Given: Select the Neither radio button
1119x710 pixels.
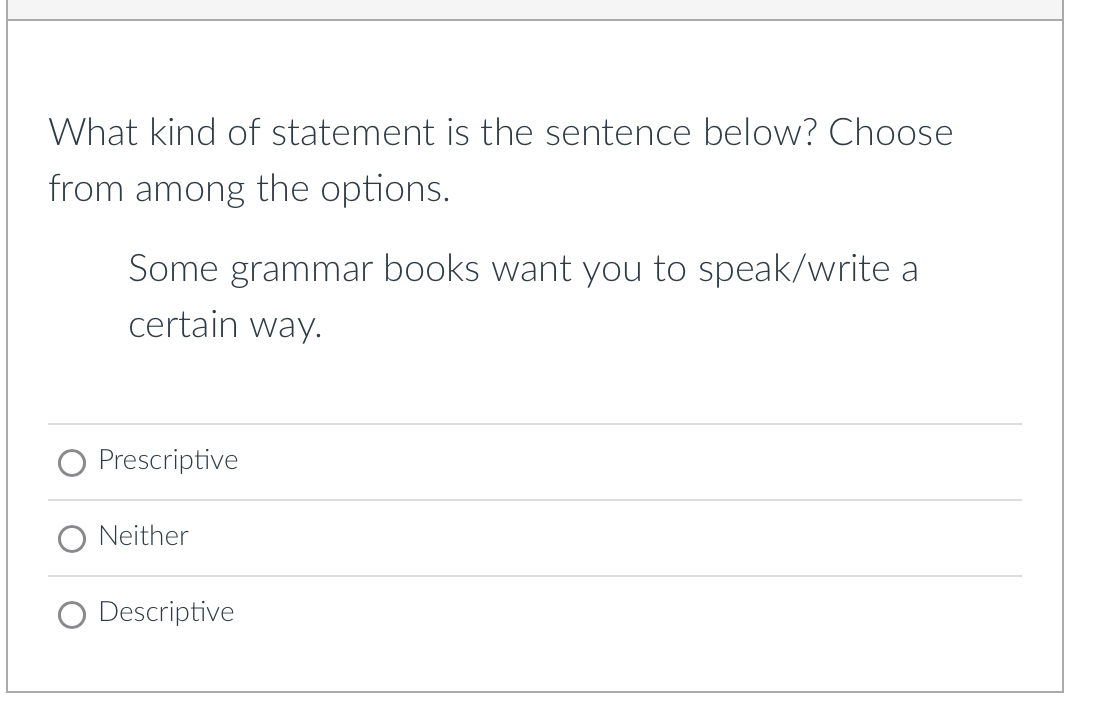Looking at the screenshot, I should [x=71, y=539].
